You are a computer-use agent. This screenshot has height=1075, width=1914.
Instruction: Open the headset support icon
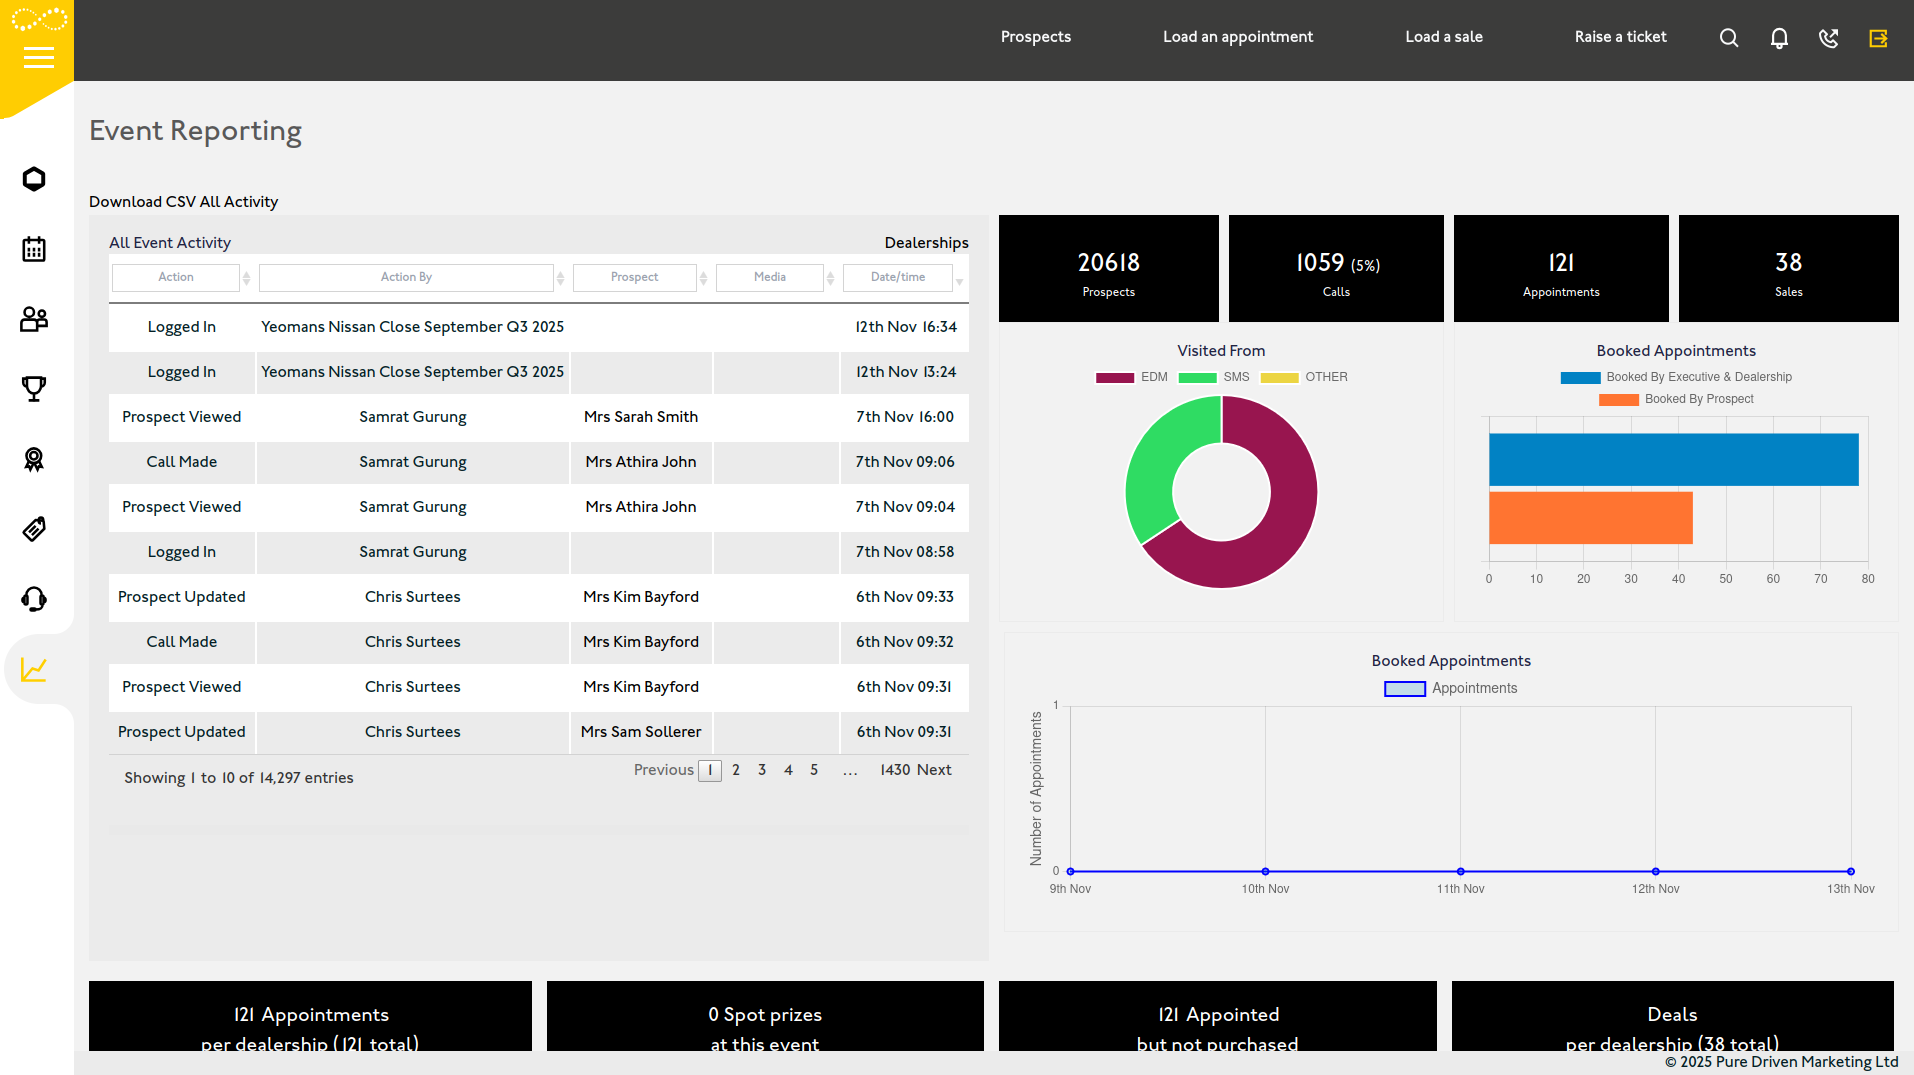pyautogui.click(x=34, y=598)
